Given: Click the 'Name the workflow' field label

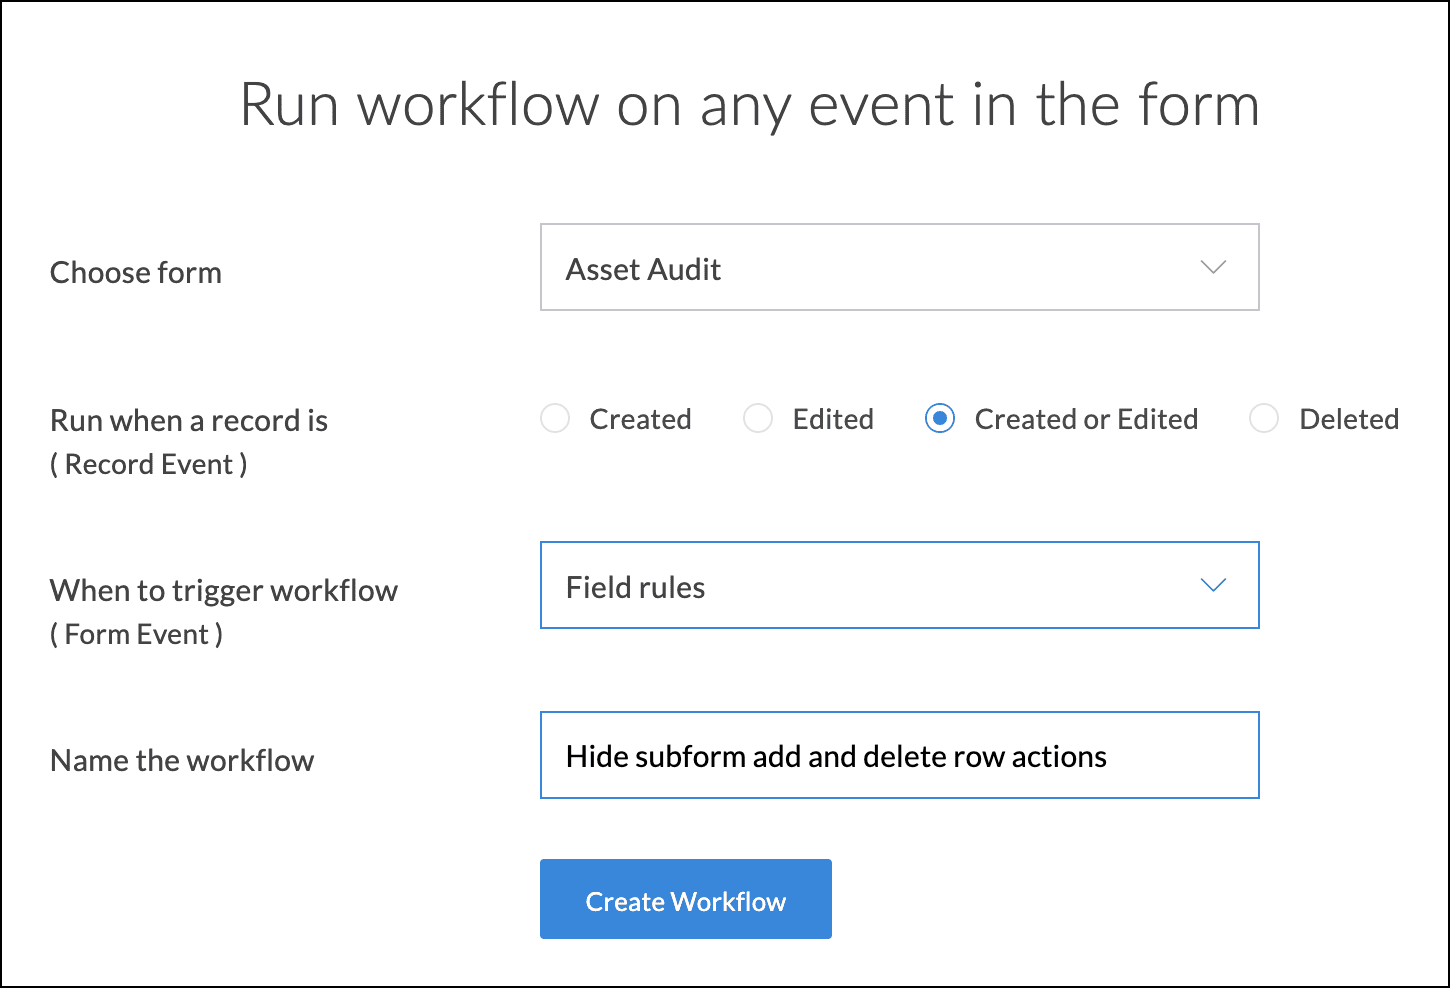Looking at the screenshot, I should click(182, 760).
